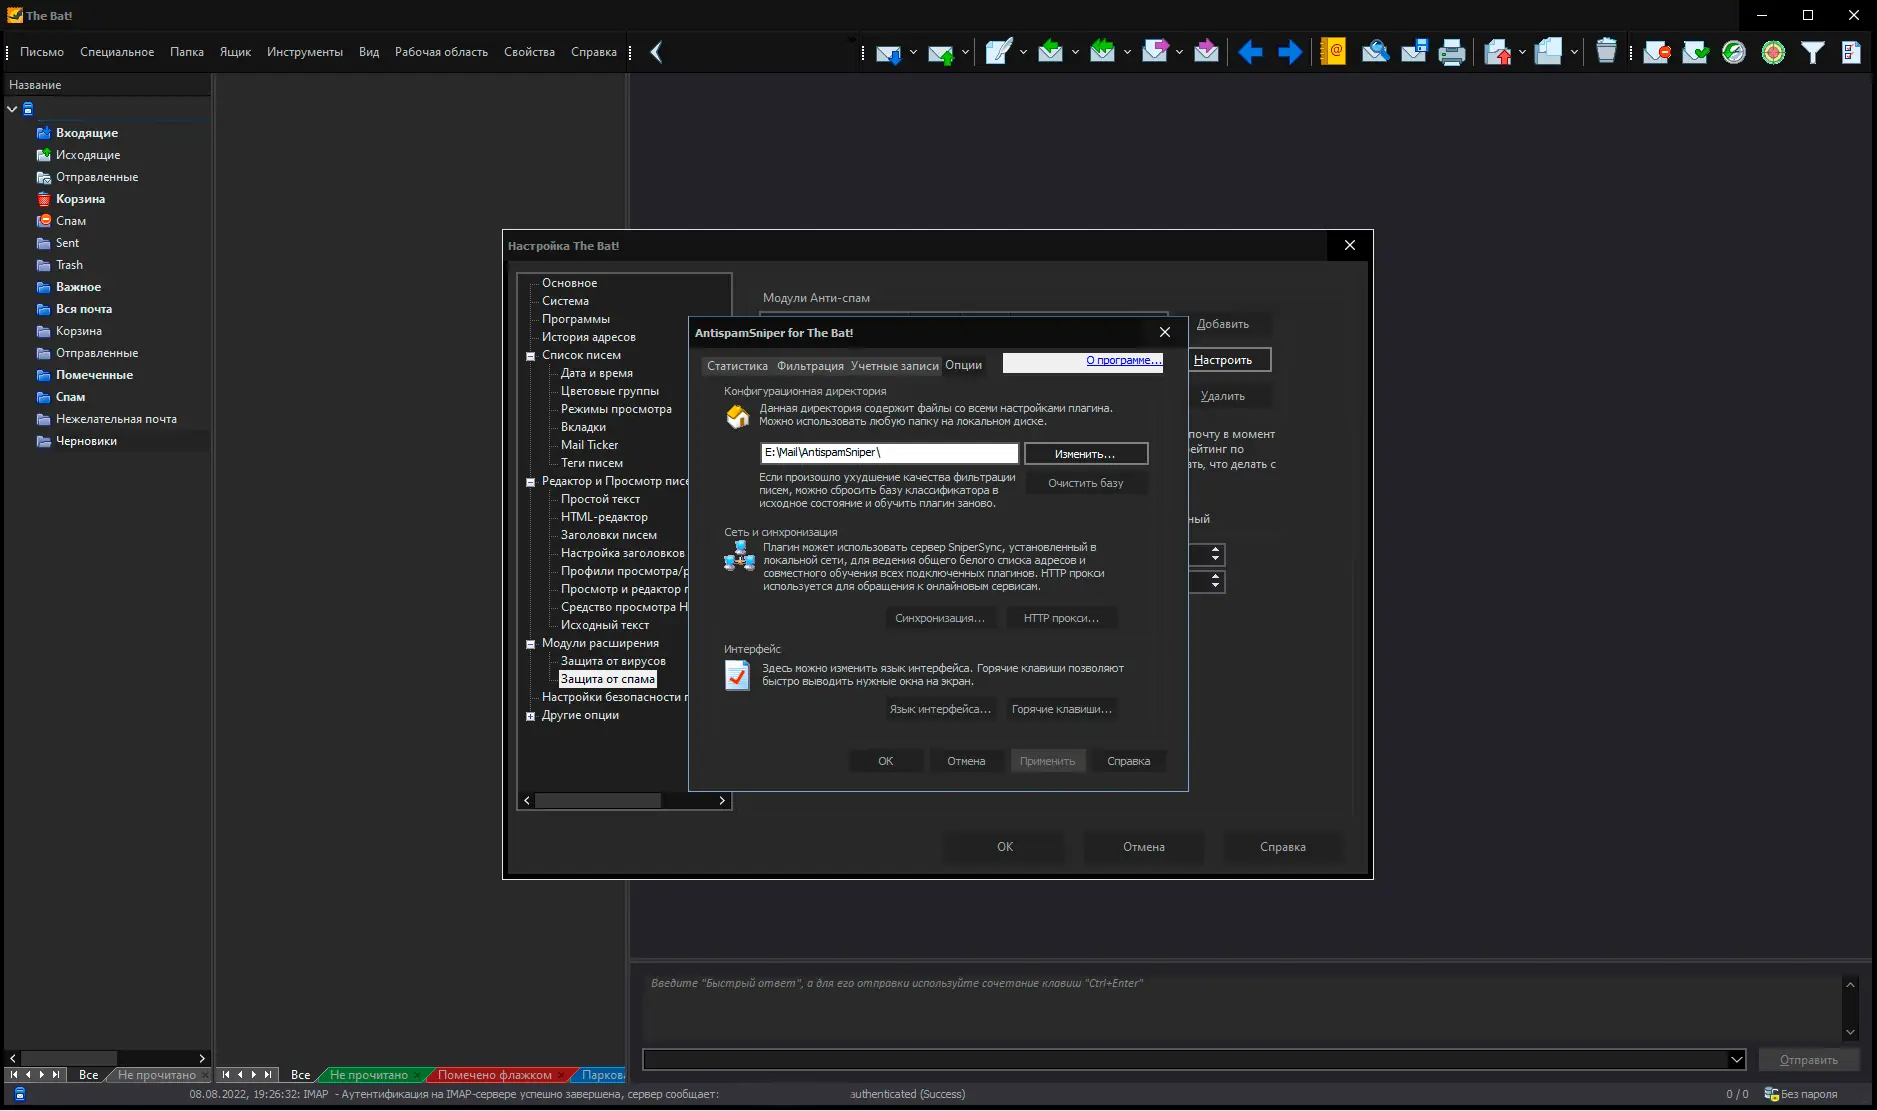Open dropdown arrow next to Reply icon
The width and height of the screenshot is (1877, 1111).
coord(1075,52)
